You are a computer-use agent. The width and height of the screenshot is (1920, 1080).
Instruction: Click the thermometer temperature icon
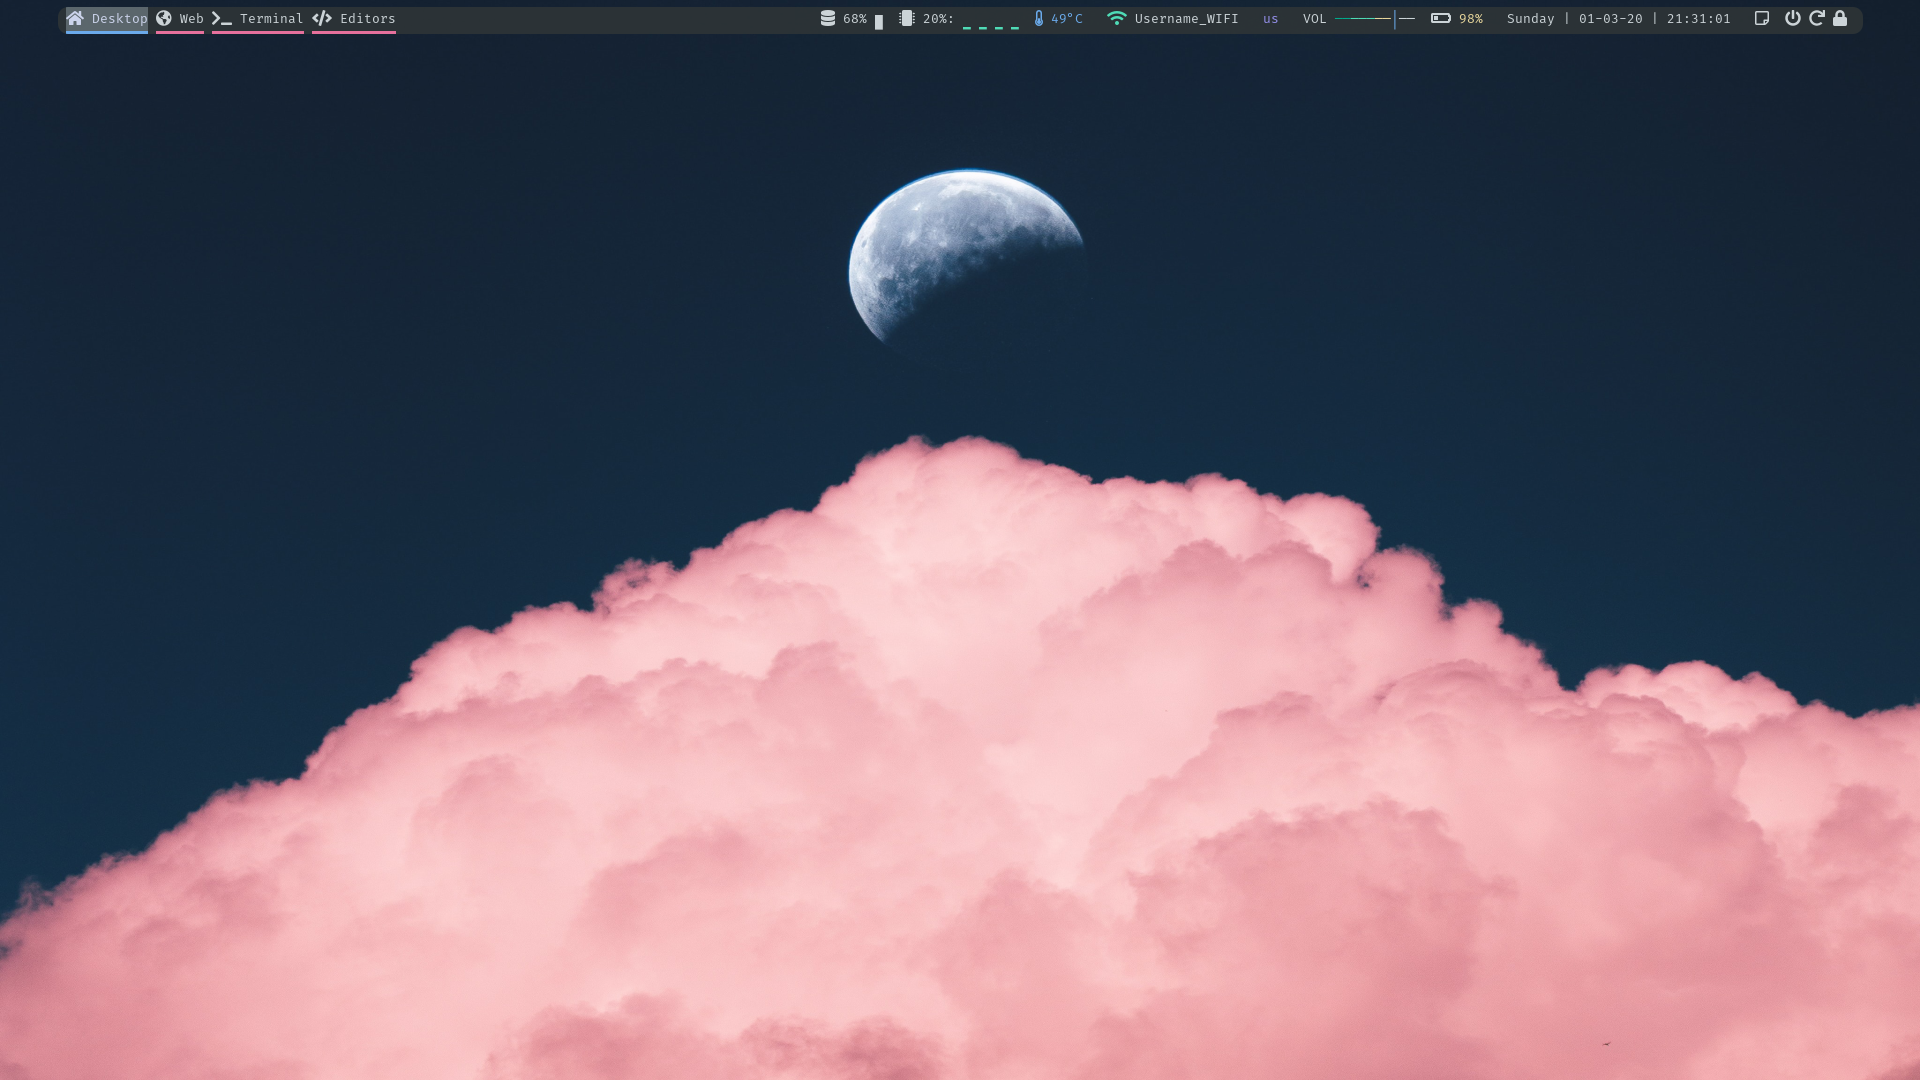point(1039,18)
